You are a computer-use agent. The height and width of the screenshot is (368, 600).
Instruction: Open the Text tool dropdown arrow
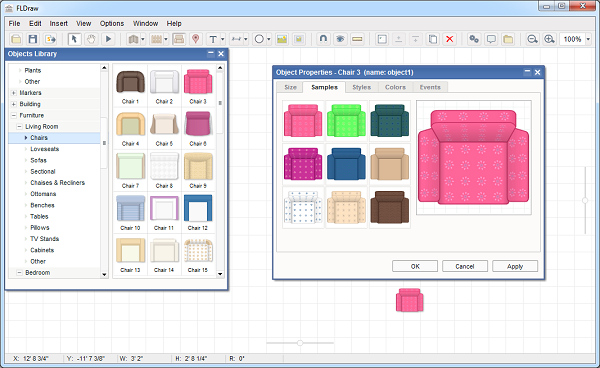[x=222, y=39]
